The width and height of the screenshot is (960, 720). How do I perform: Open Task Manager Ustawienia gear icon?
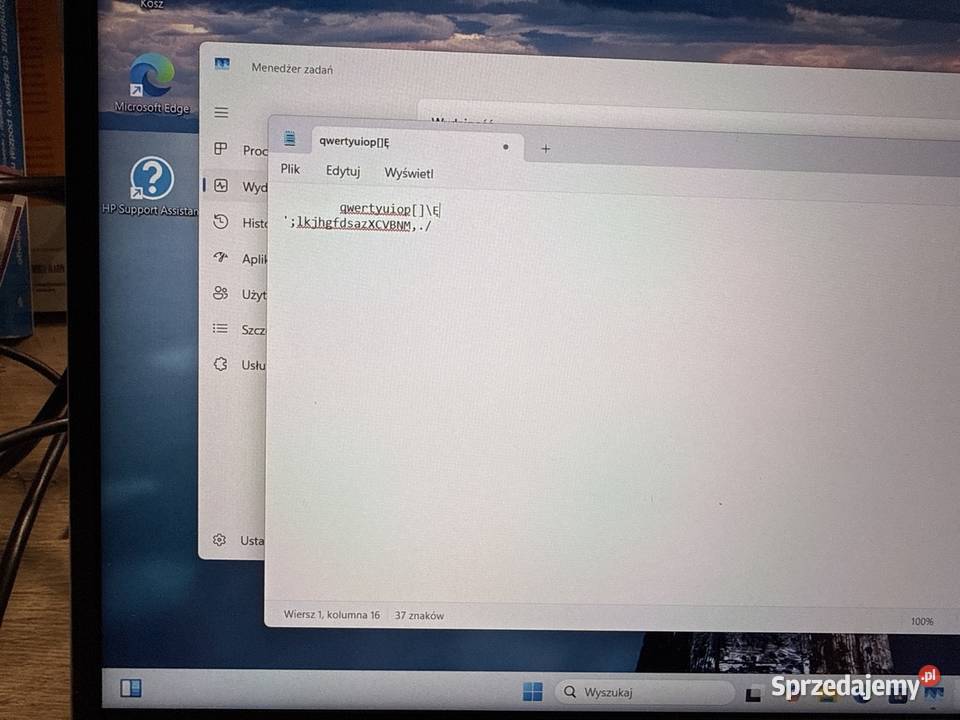pyautogui.click(x=219, y=540)
